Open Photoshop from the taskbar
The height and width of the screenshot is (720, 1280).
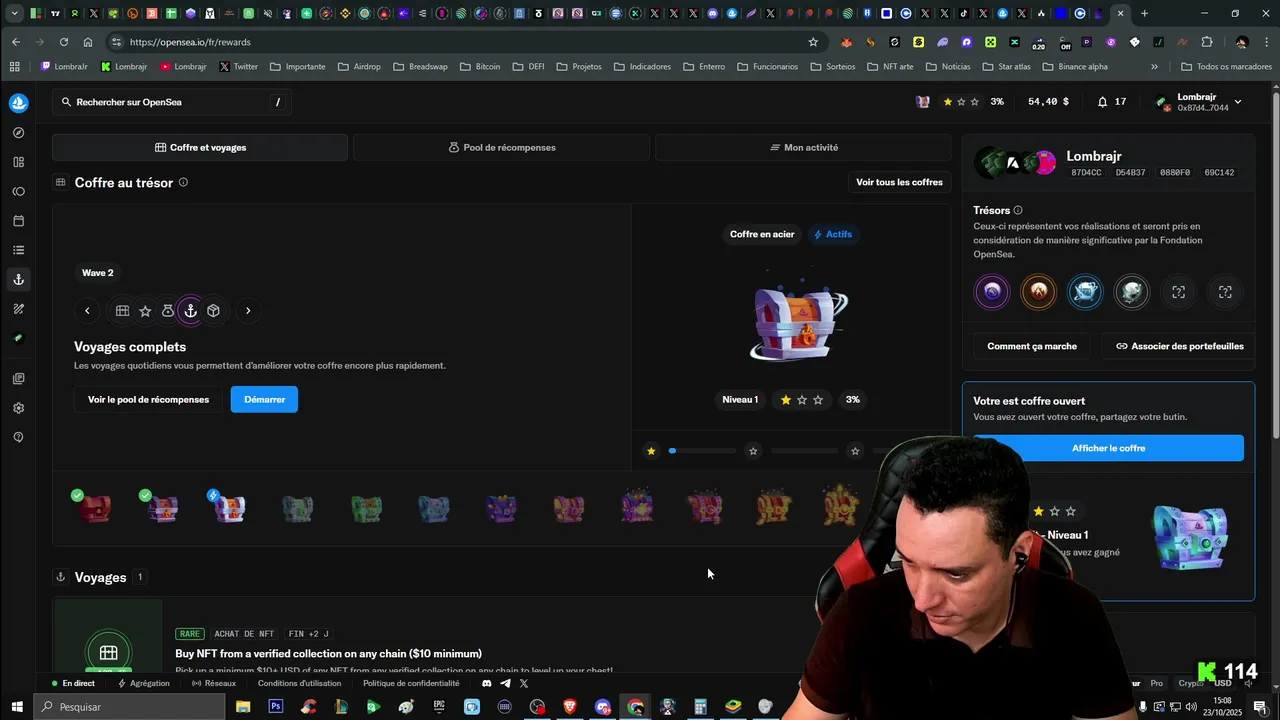[275, 707]
